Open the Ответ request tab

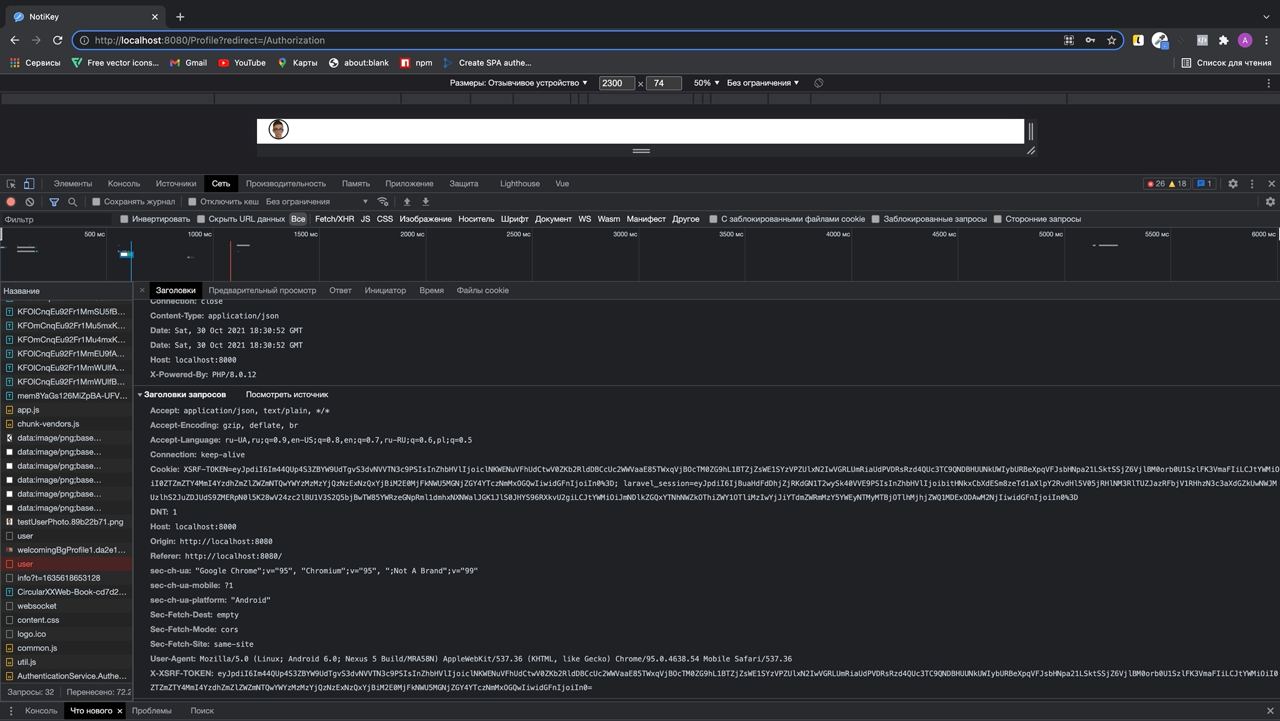[340, 291]
